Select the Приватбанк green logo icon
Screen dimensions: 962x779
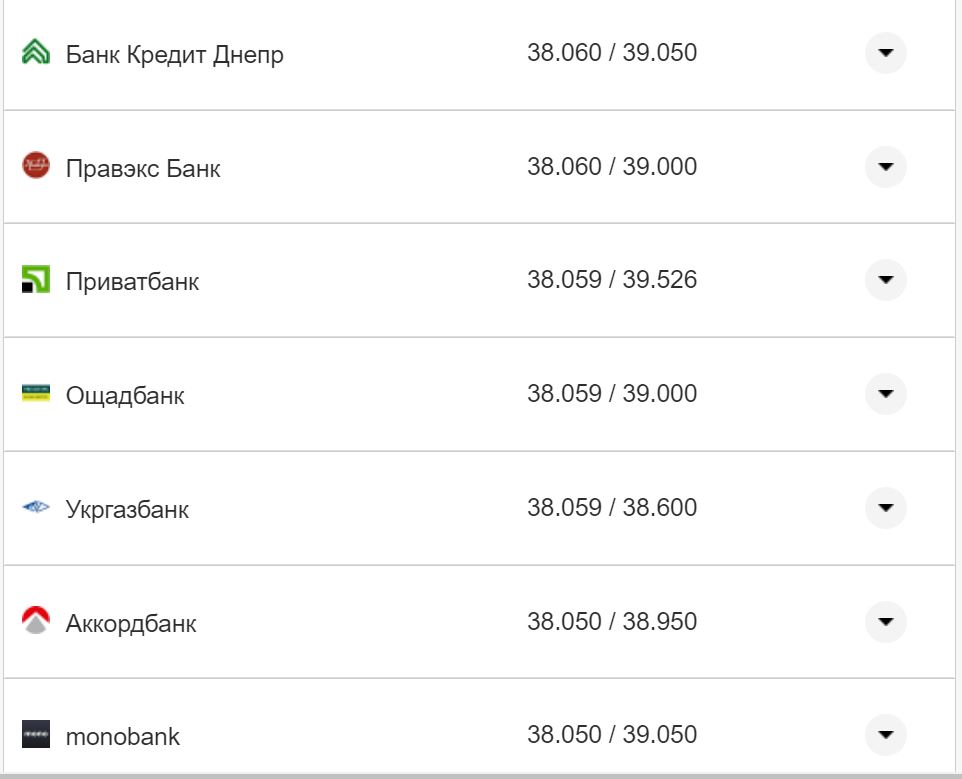37,280
